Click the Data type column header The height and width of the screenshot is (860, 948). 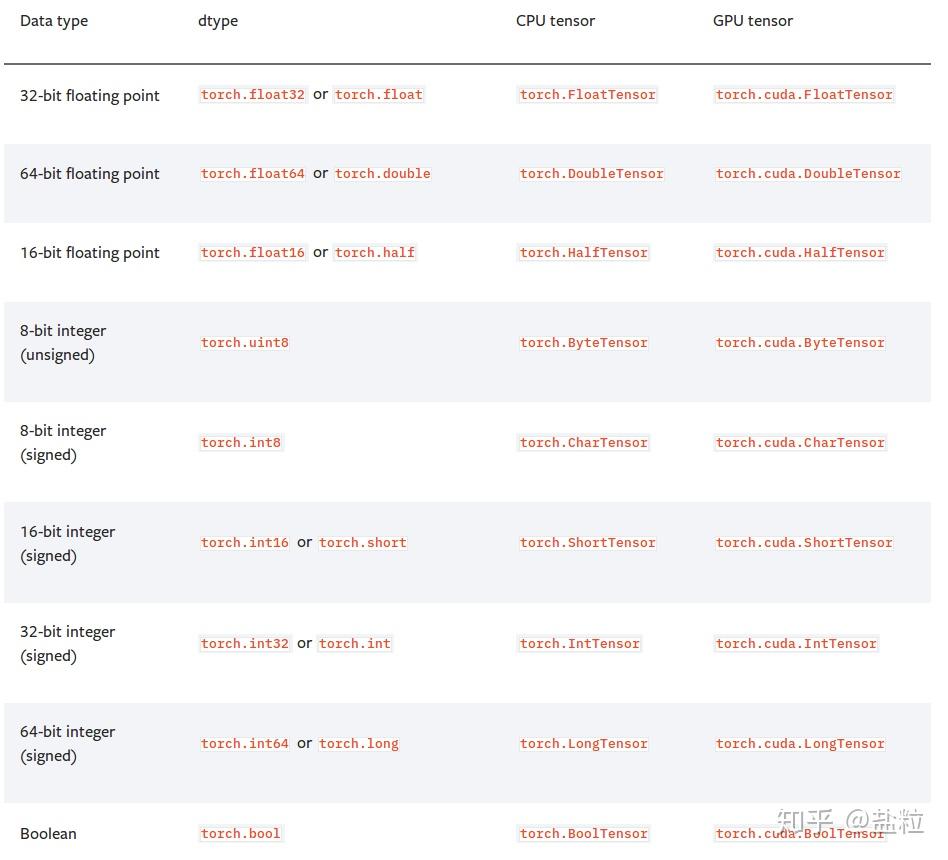54,21
